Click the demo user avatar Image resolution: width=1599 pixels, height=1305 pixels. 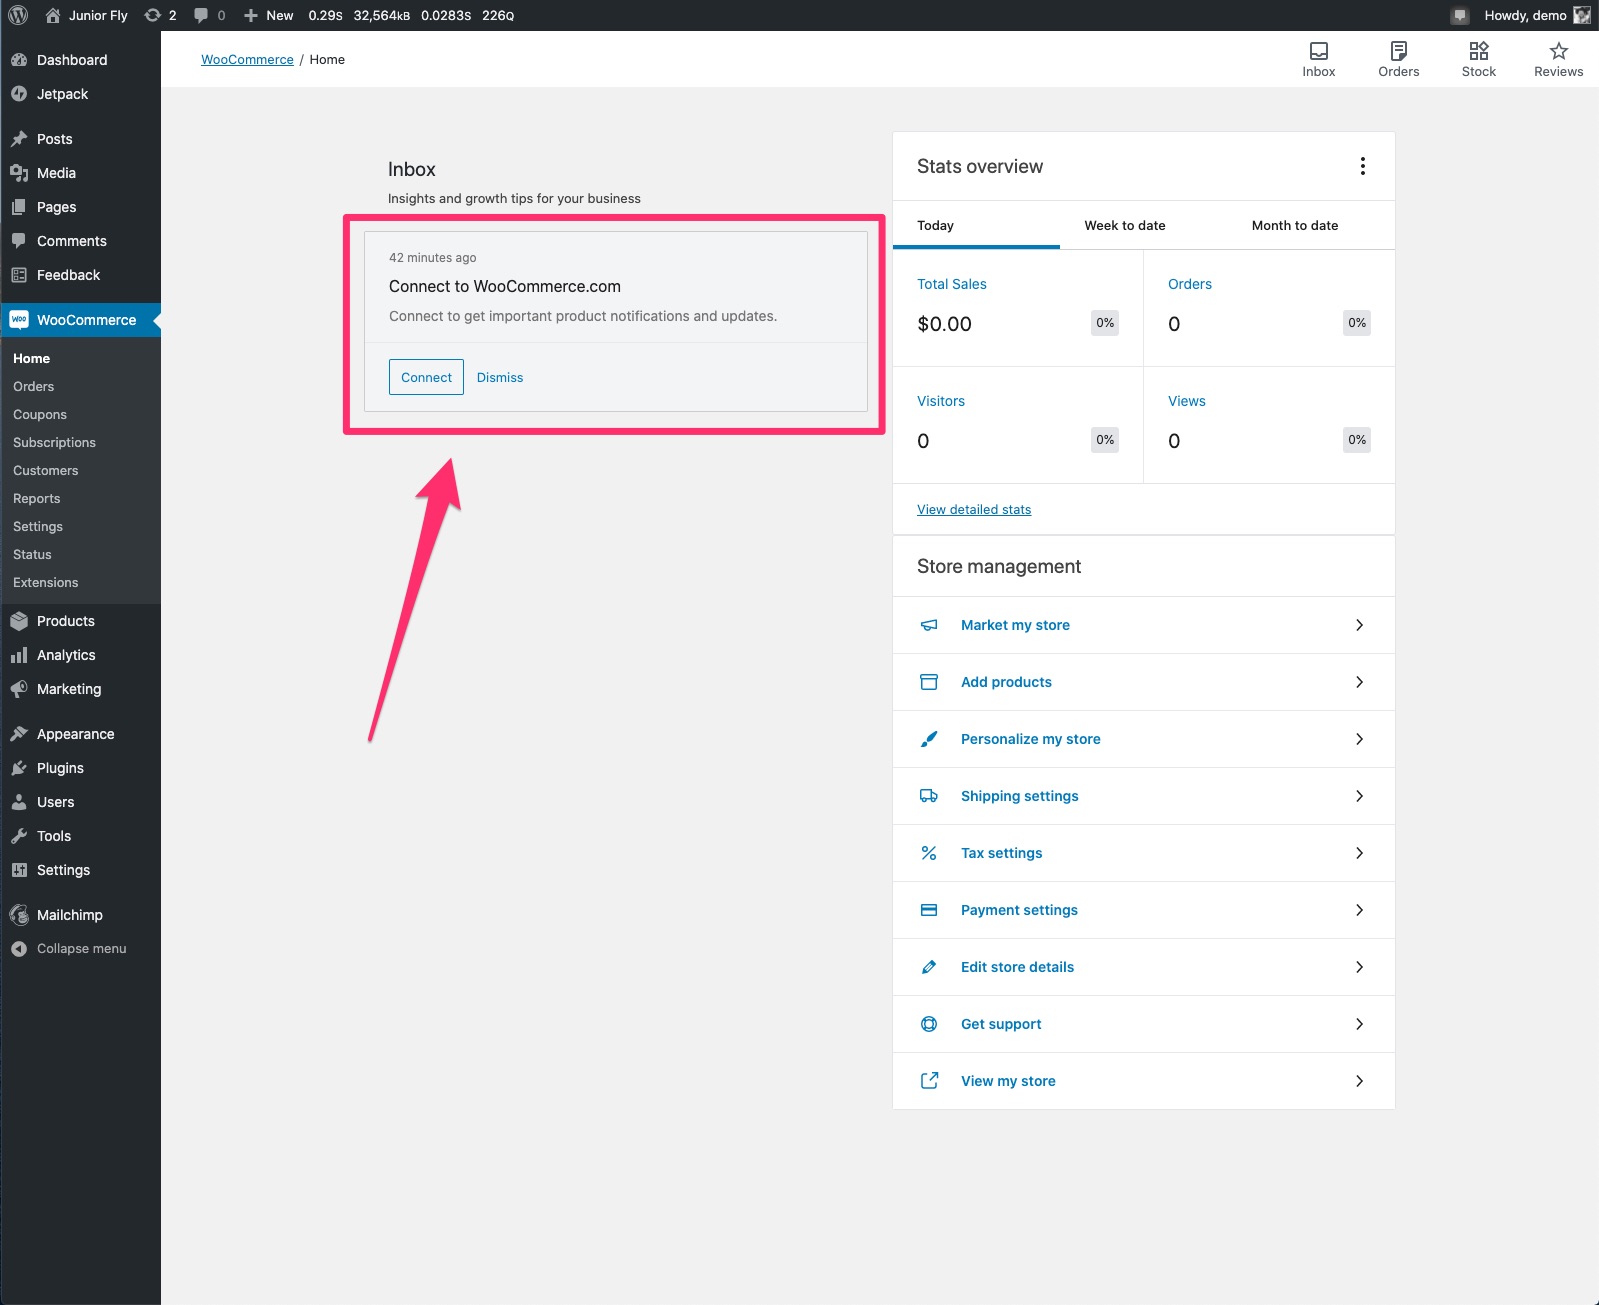(x=1582, y=15)
